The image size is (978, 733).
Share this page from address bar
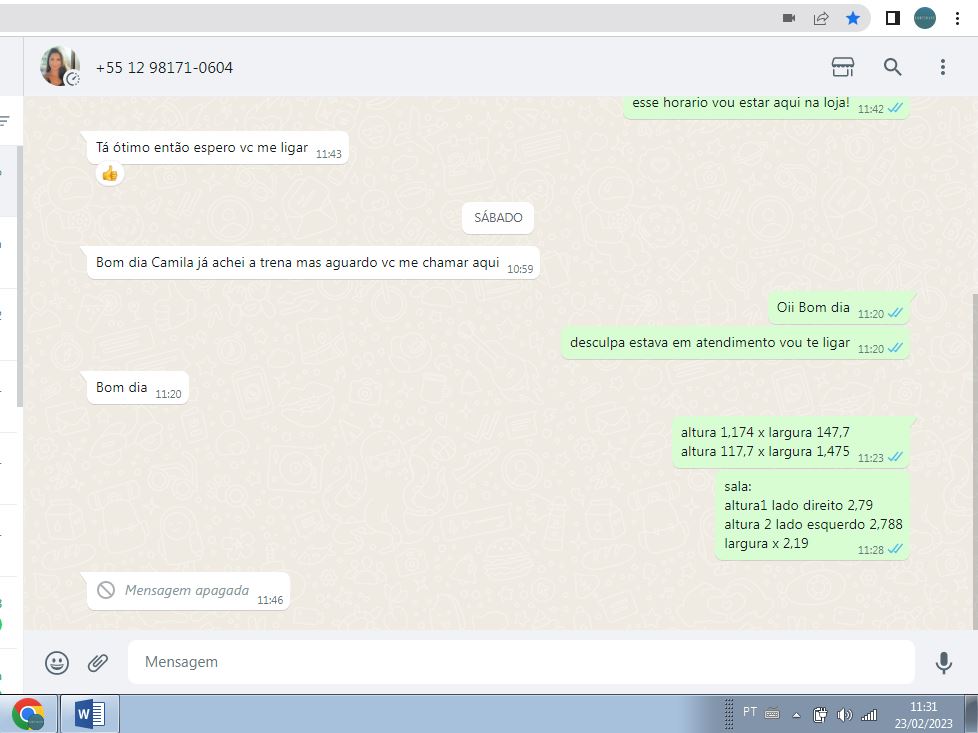(821, 19)
